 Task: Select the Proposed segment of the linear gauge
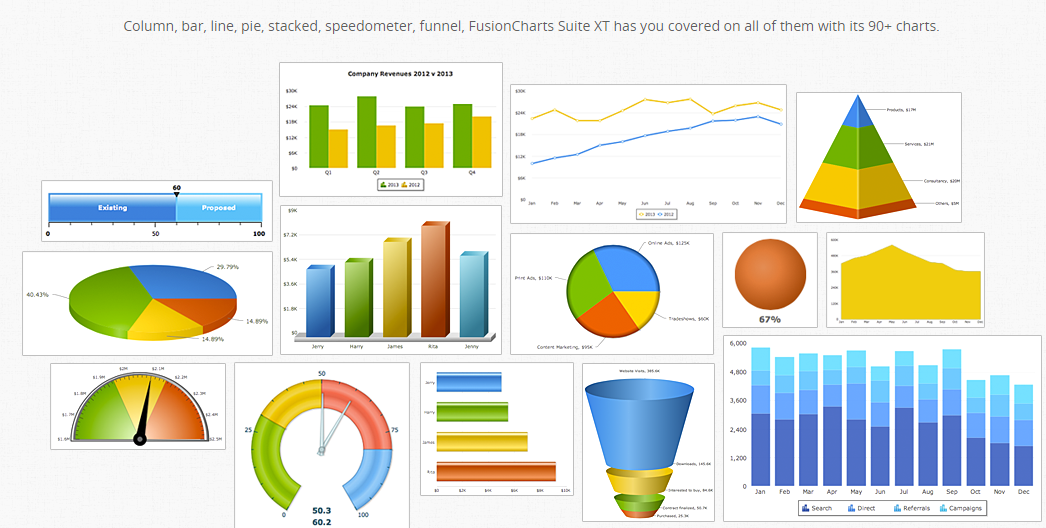click(x=219, y=208)
